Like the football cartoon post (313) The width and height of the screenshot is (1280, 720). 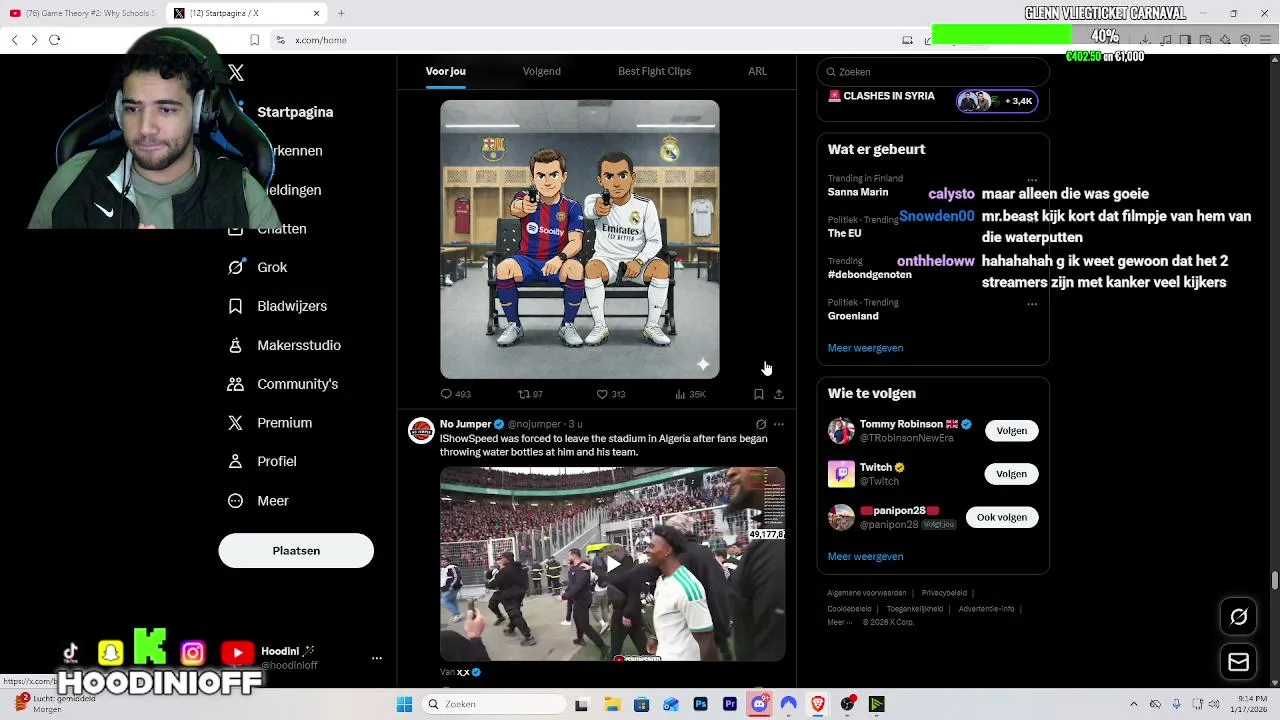pyautogui.click(x=611, y=394)
